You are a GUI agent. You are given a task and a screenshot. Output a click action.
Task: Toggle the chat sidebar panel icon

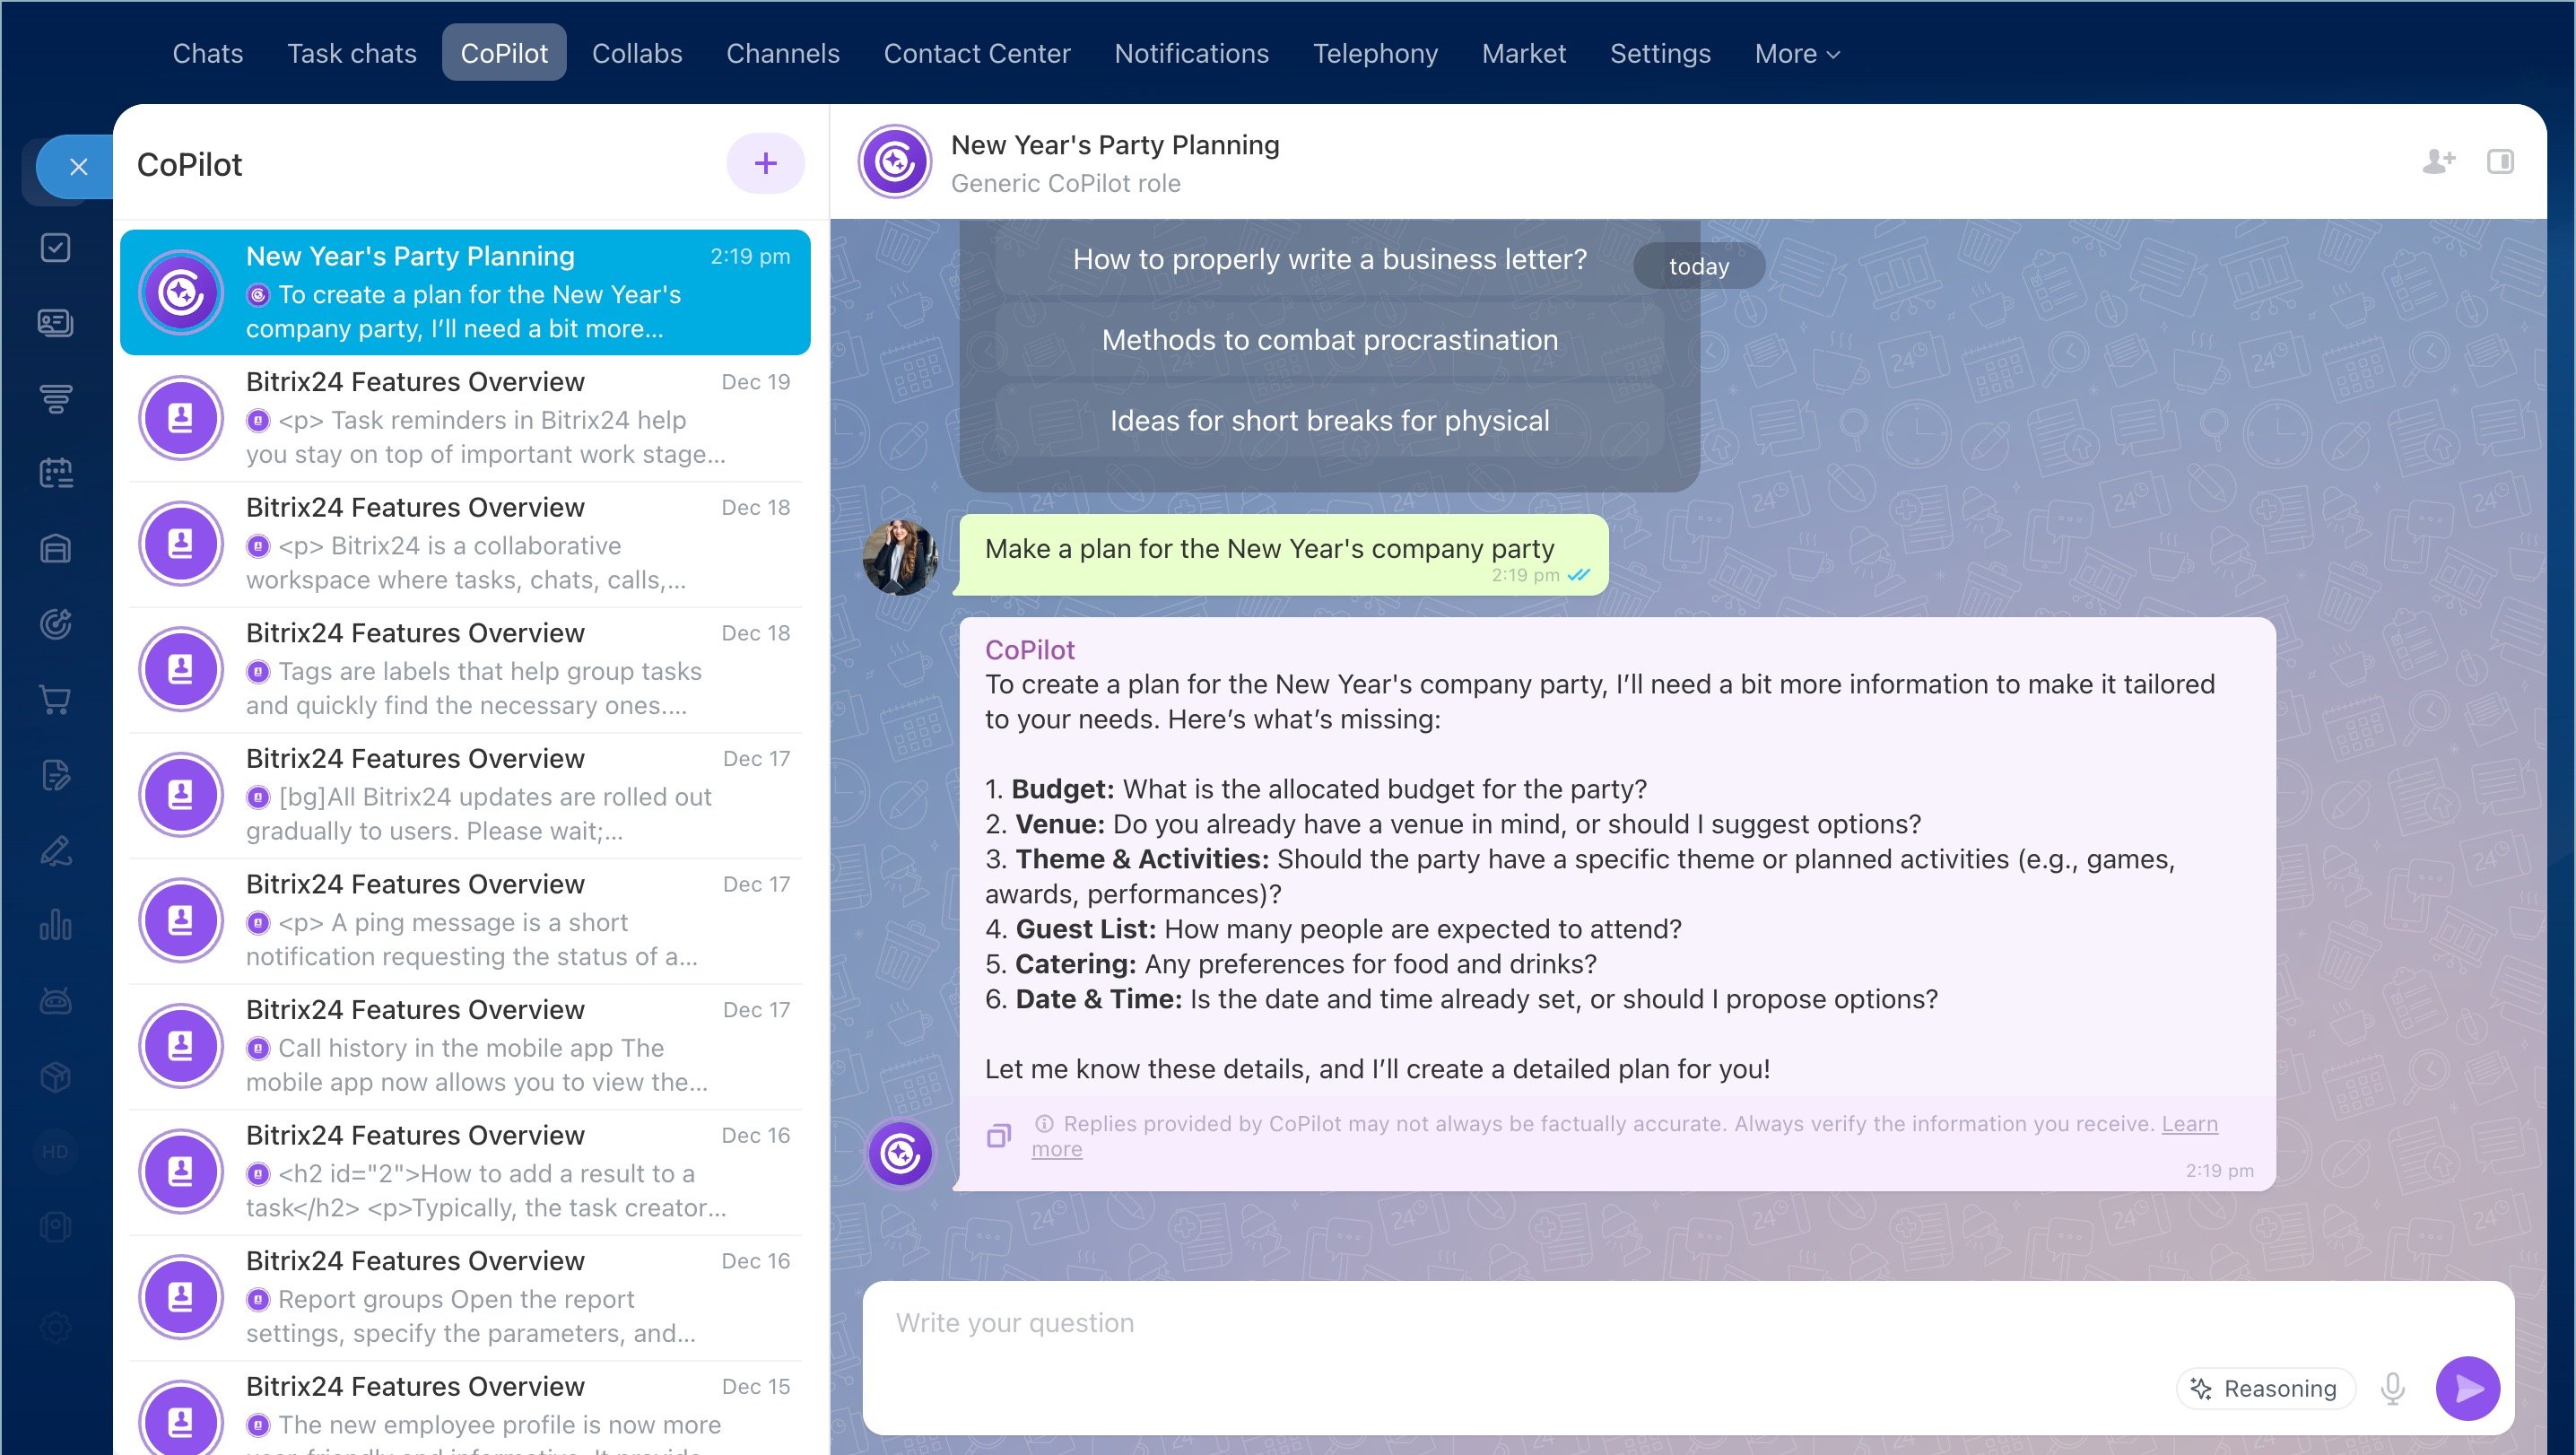click(2500, 161)
